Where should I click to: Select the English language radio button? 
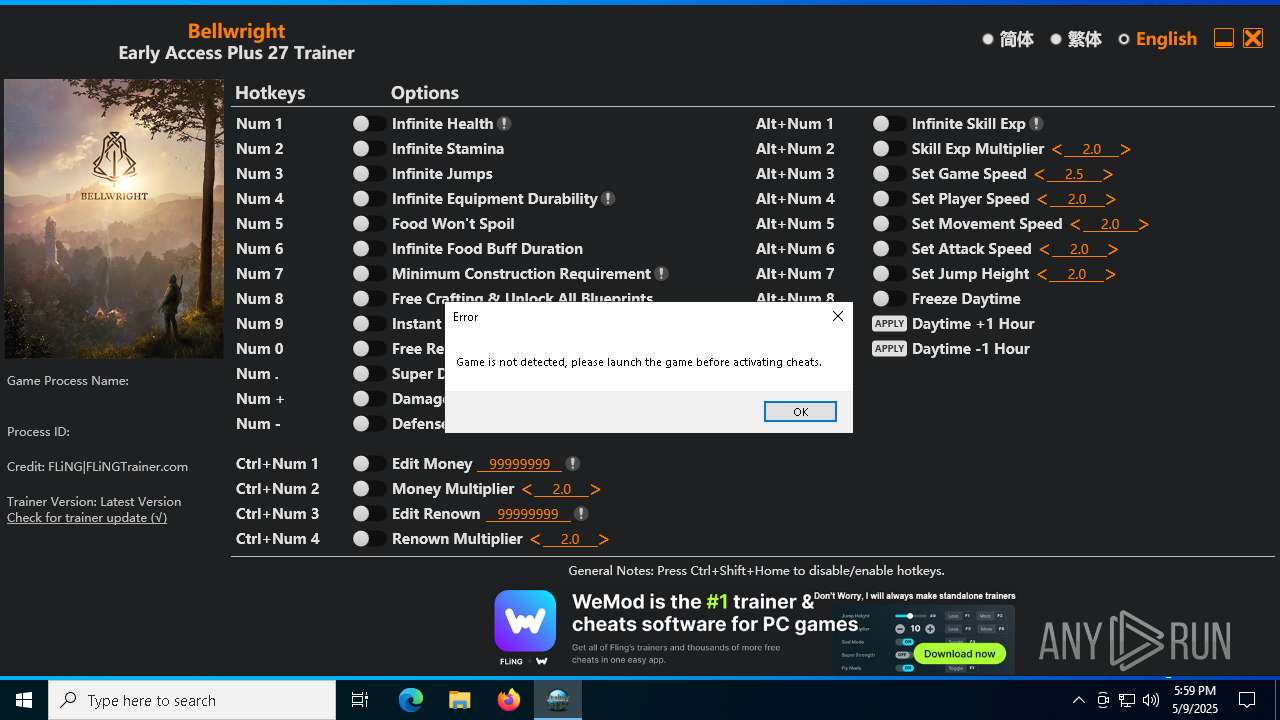(1124, 39)
